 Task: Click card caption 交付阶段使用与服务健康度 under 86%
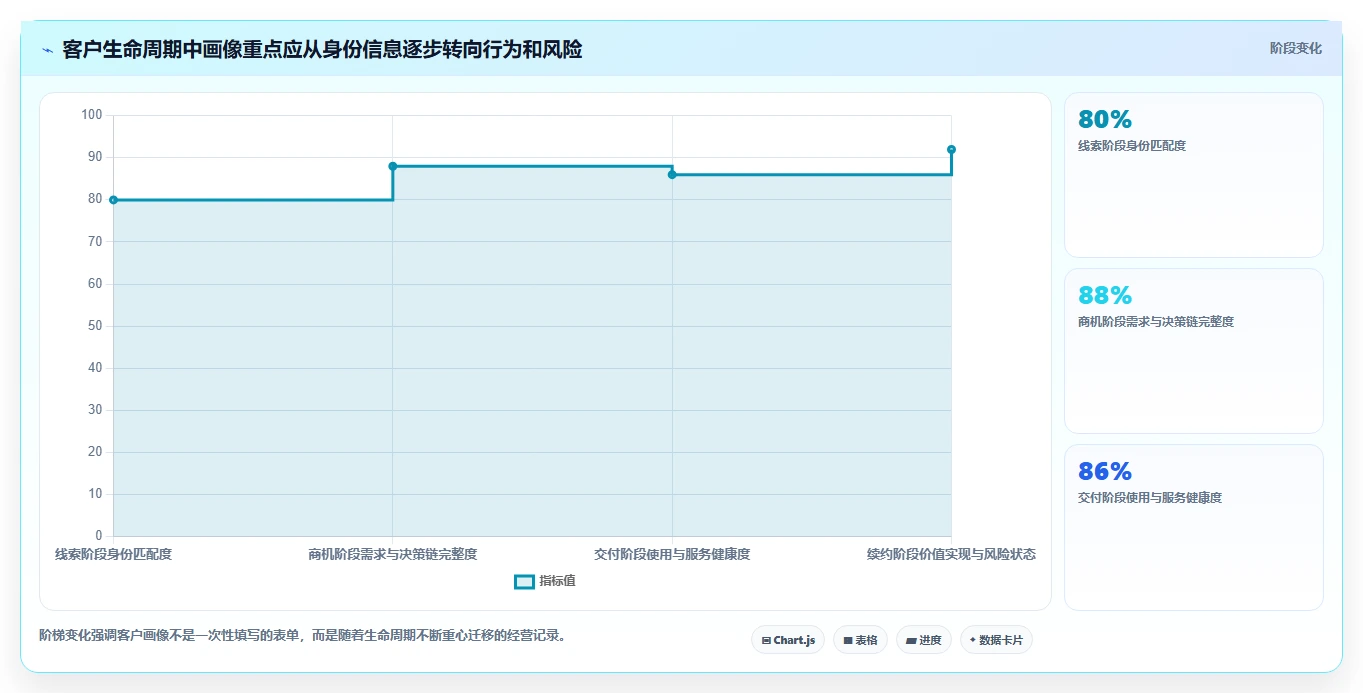(x=1150, y=498)
